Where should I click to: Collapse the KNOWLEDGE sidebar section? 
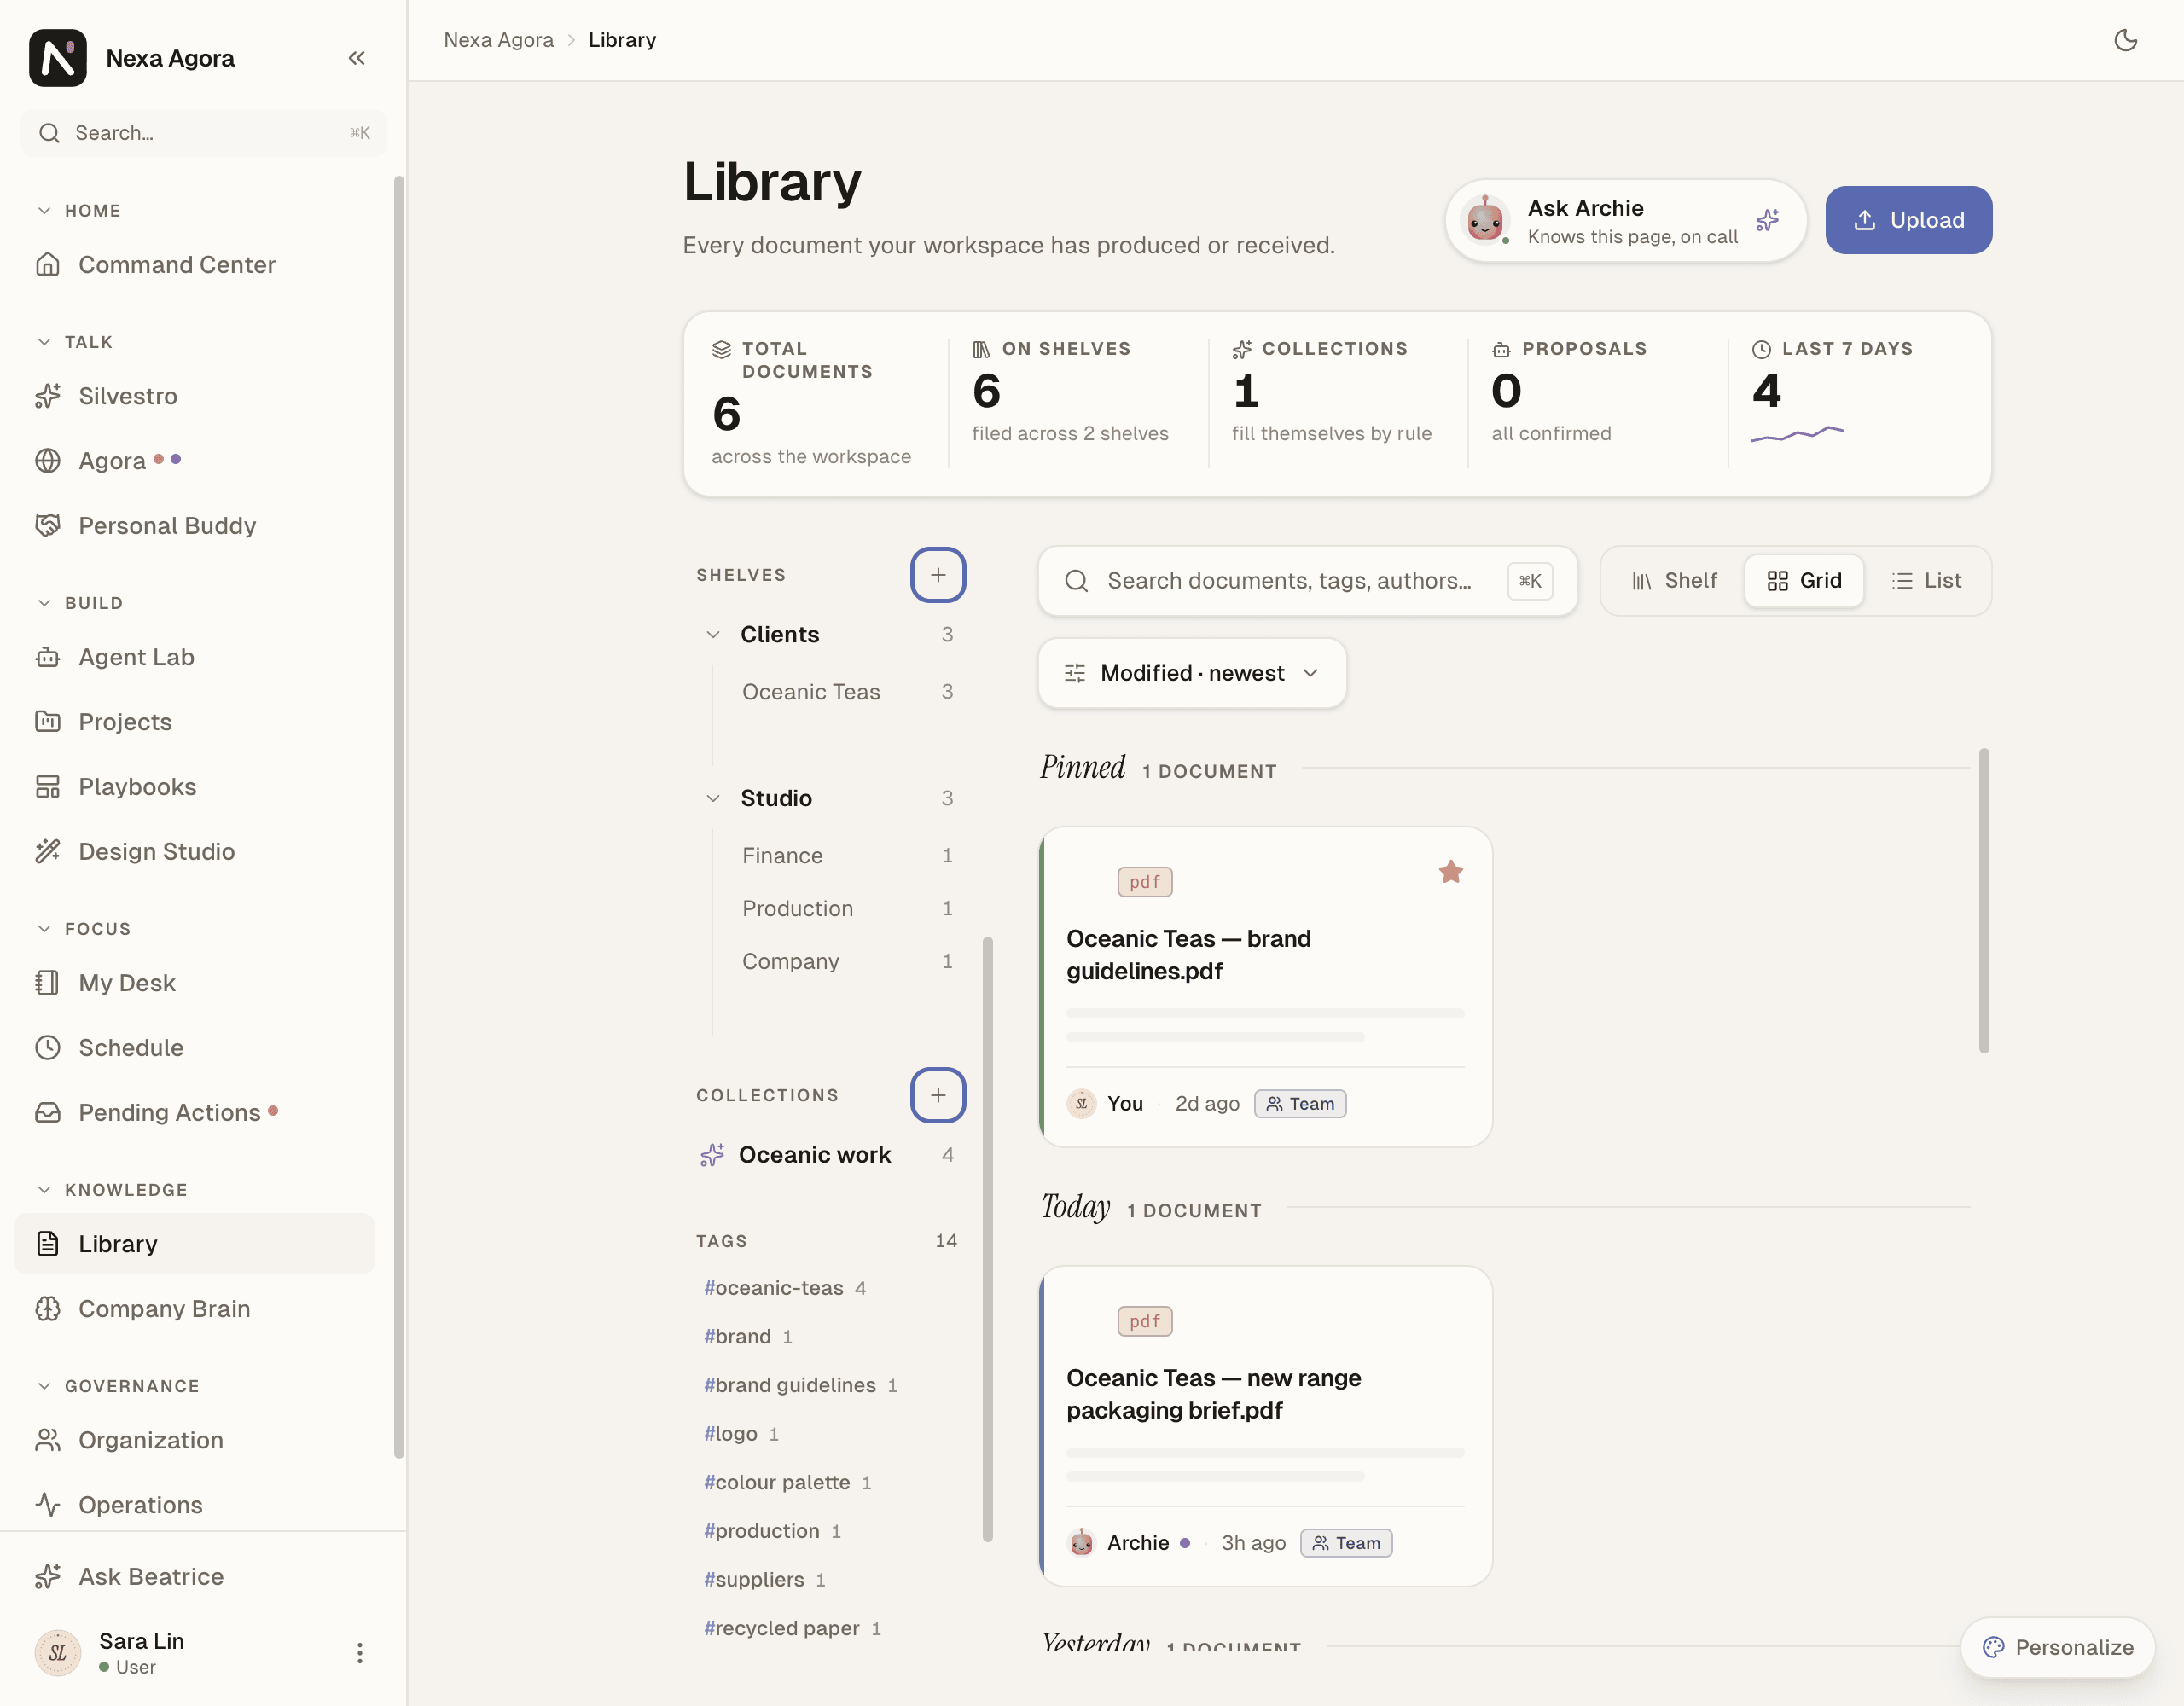(x=112, y=1190)
